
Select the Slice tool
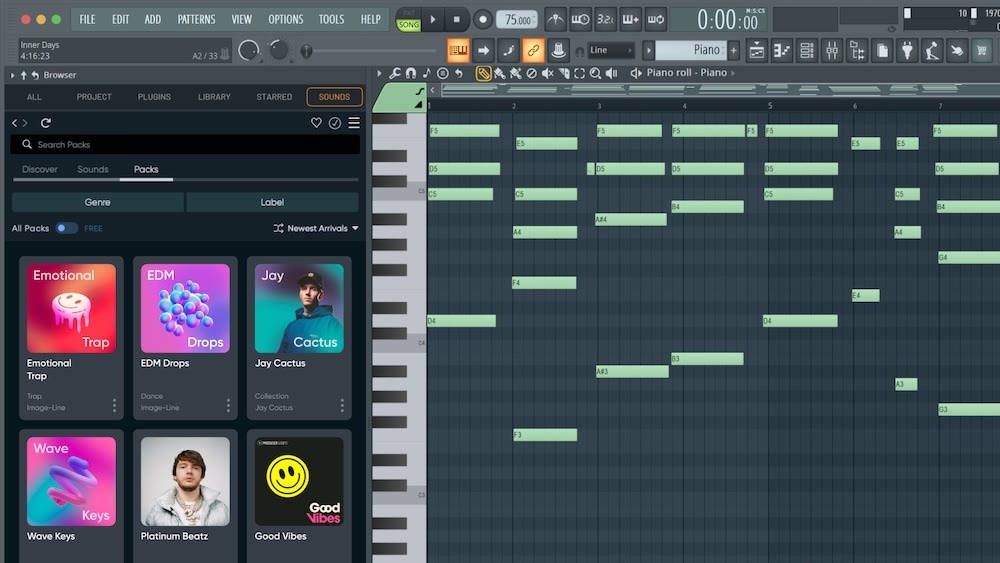point(564,73)
